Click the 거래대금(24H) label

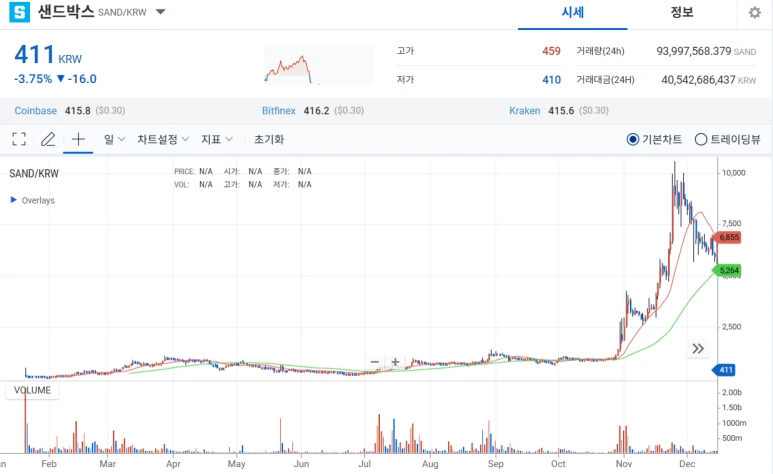(605, 79)
